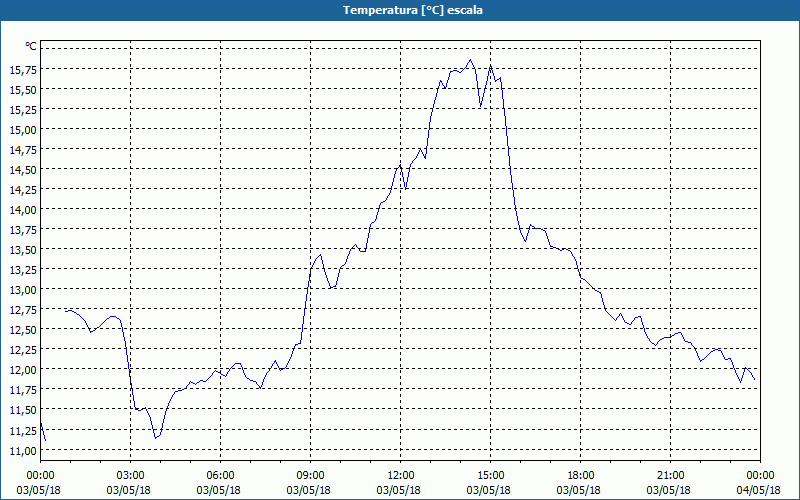Select the 13,75 y-axis tick label
Screen dimensions: 800x500
coord(23,230)
